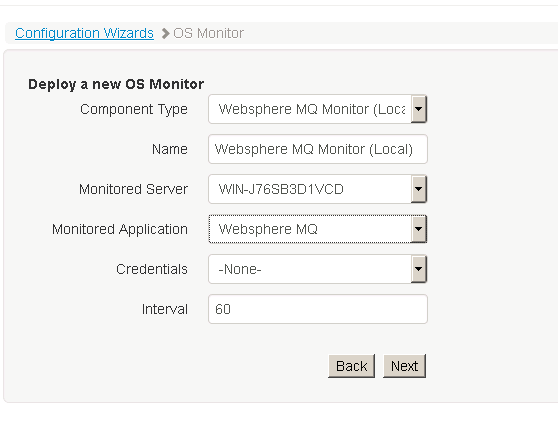Expand the Component Type dropdown arrow
558x430 pixels.
418,109
